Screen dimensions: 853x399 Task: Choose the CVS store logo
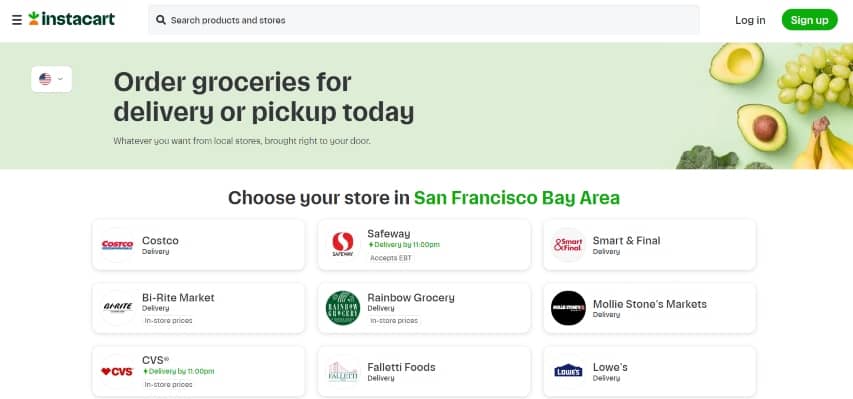[x=117, y=371]
